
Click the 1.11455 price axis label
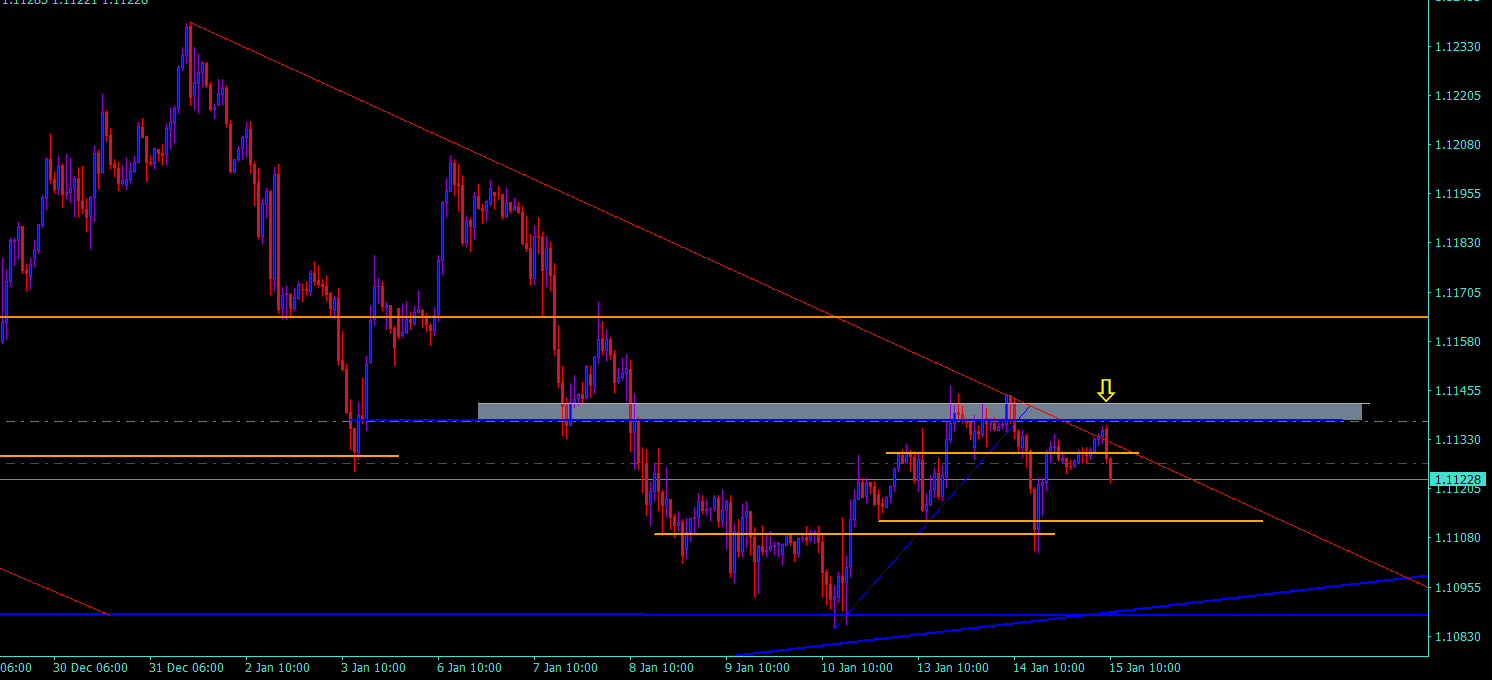tap(1459, 391)
